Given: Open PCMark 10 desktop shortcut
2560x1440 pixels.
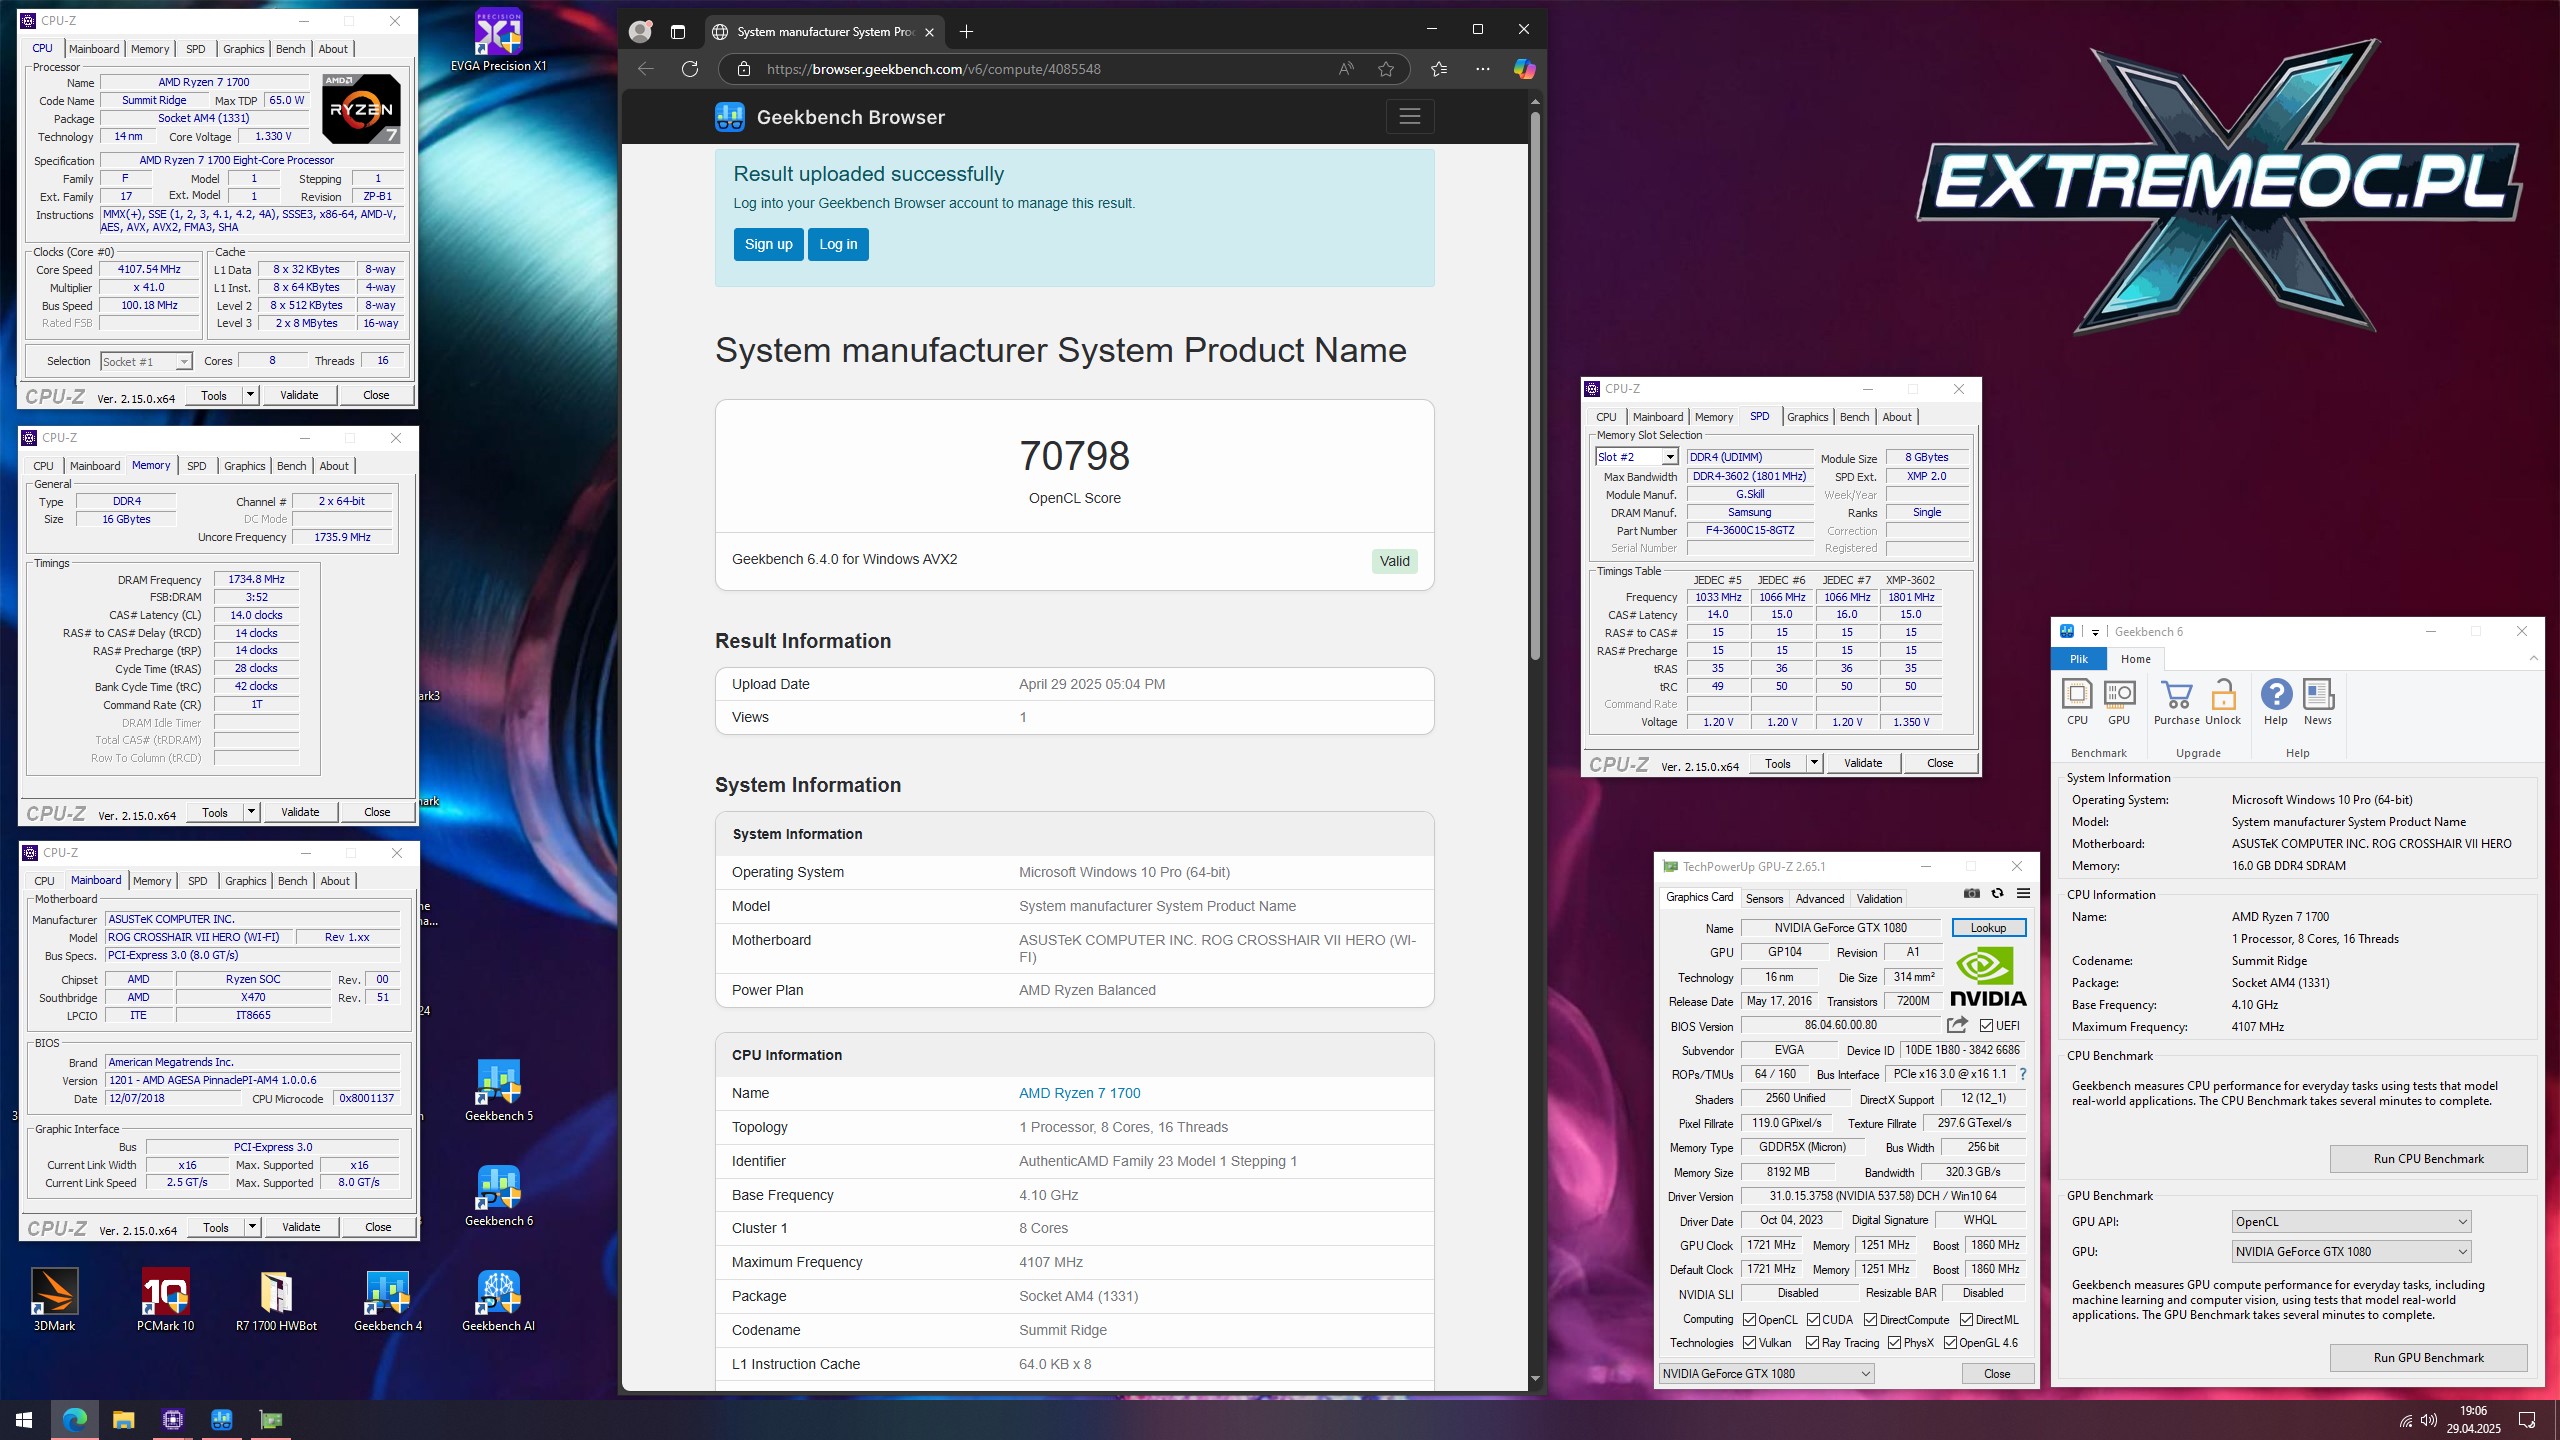Looking at the screenshot, I should (165, 1300).
